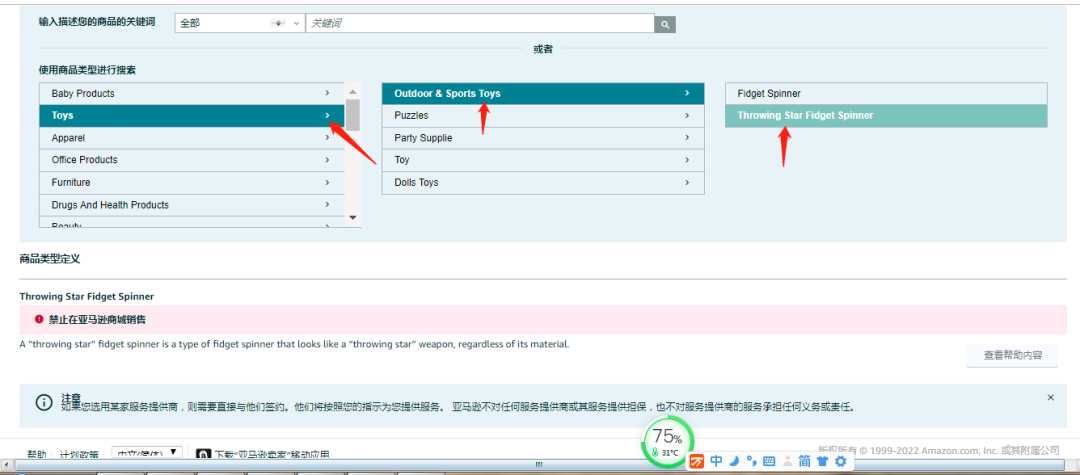Select the Baby Products category

[191, 94]
